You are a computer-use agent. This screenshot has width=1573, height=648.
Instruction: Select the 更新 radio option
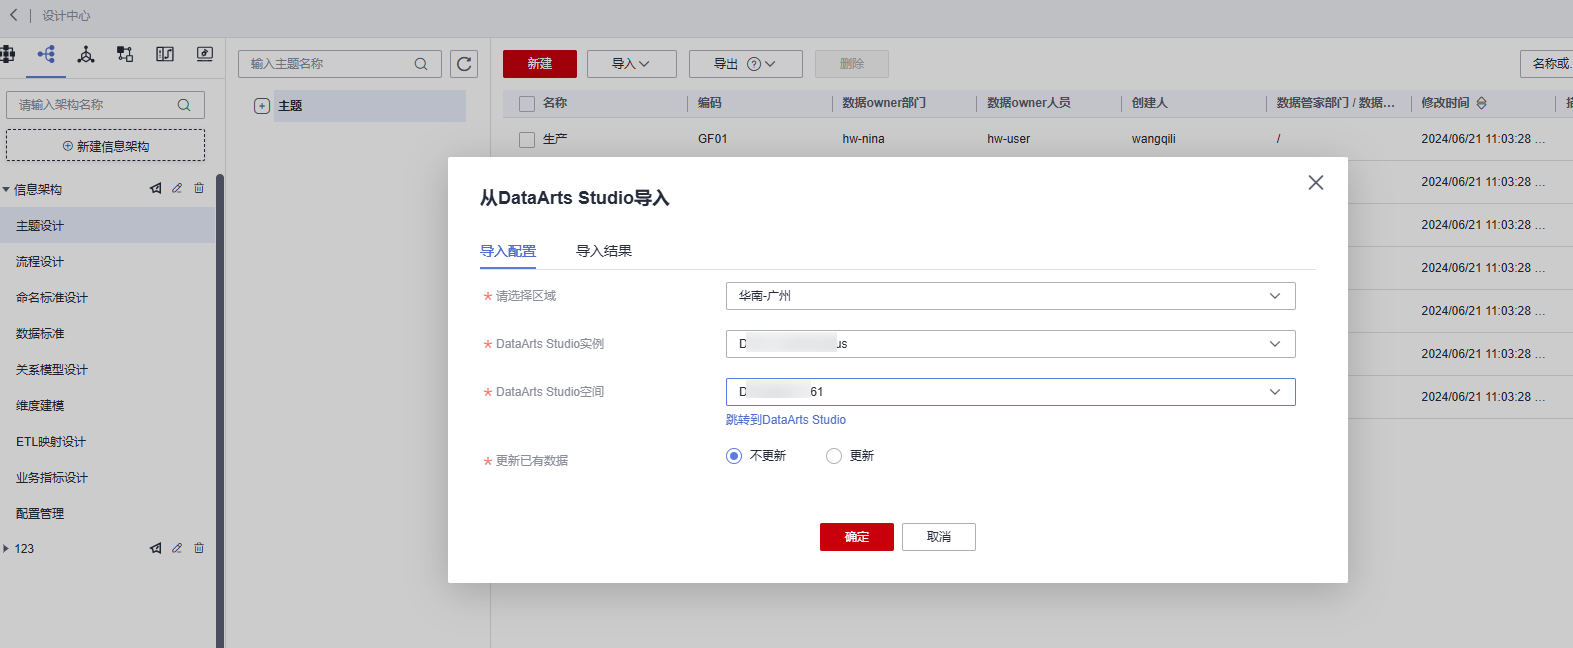click(834, 456)
